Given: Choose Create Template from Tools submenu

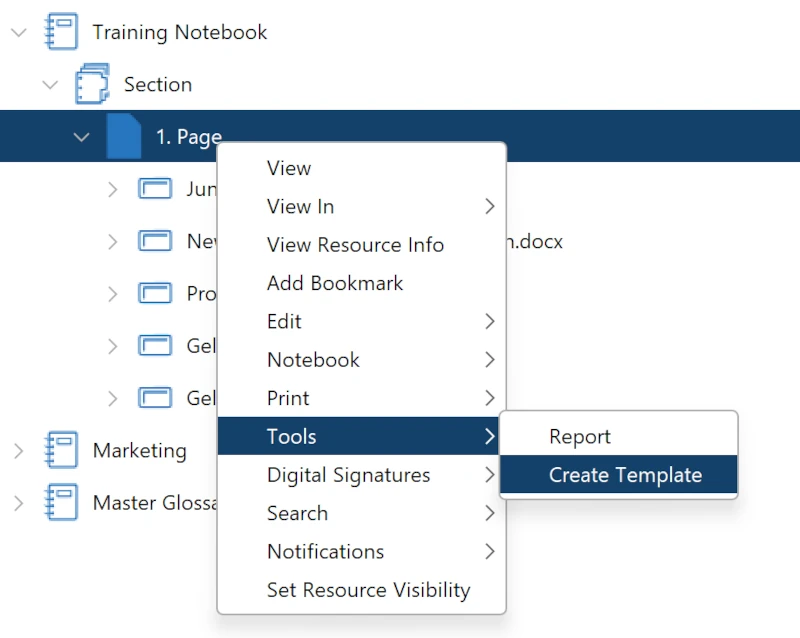Looking at the screenshot, I should [618, 475].
